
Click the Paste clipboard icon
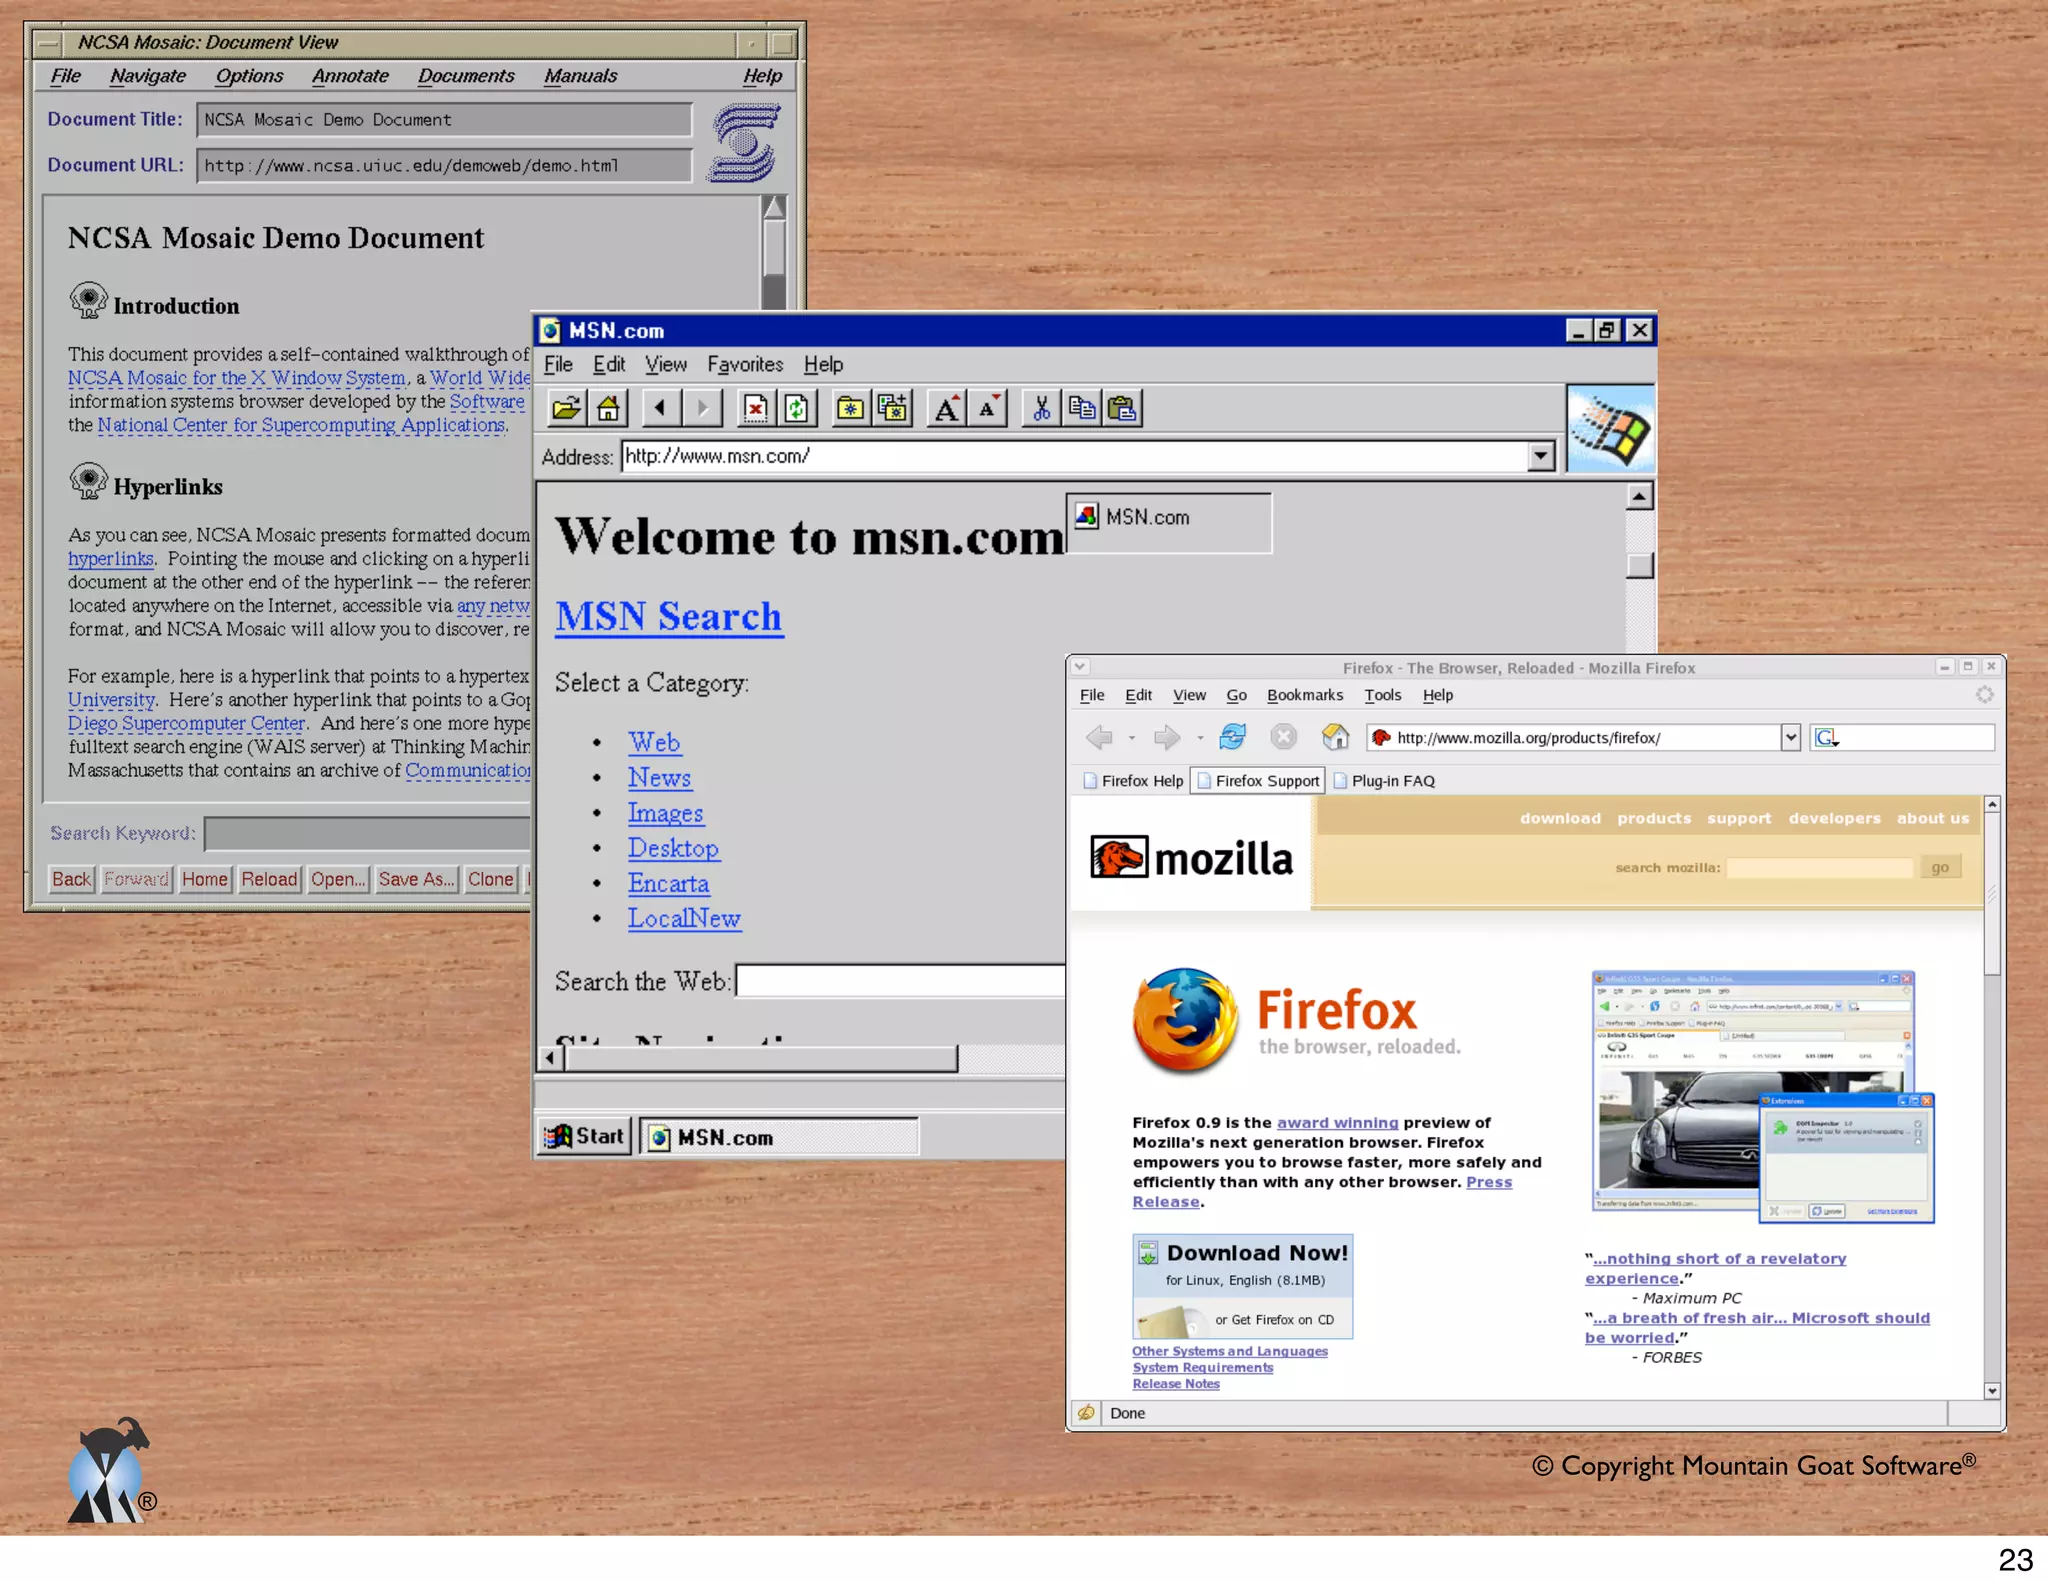(1123, 408)
